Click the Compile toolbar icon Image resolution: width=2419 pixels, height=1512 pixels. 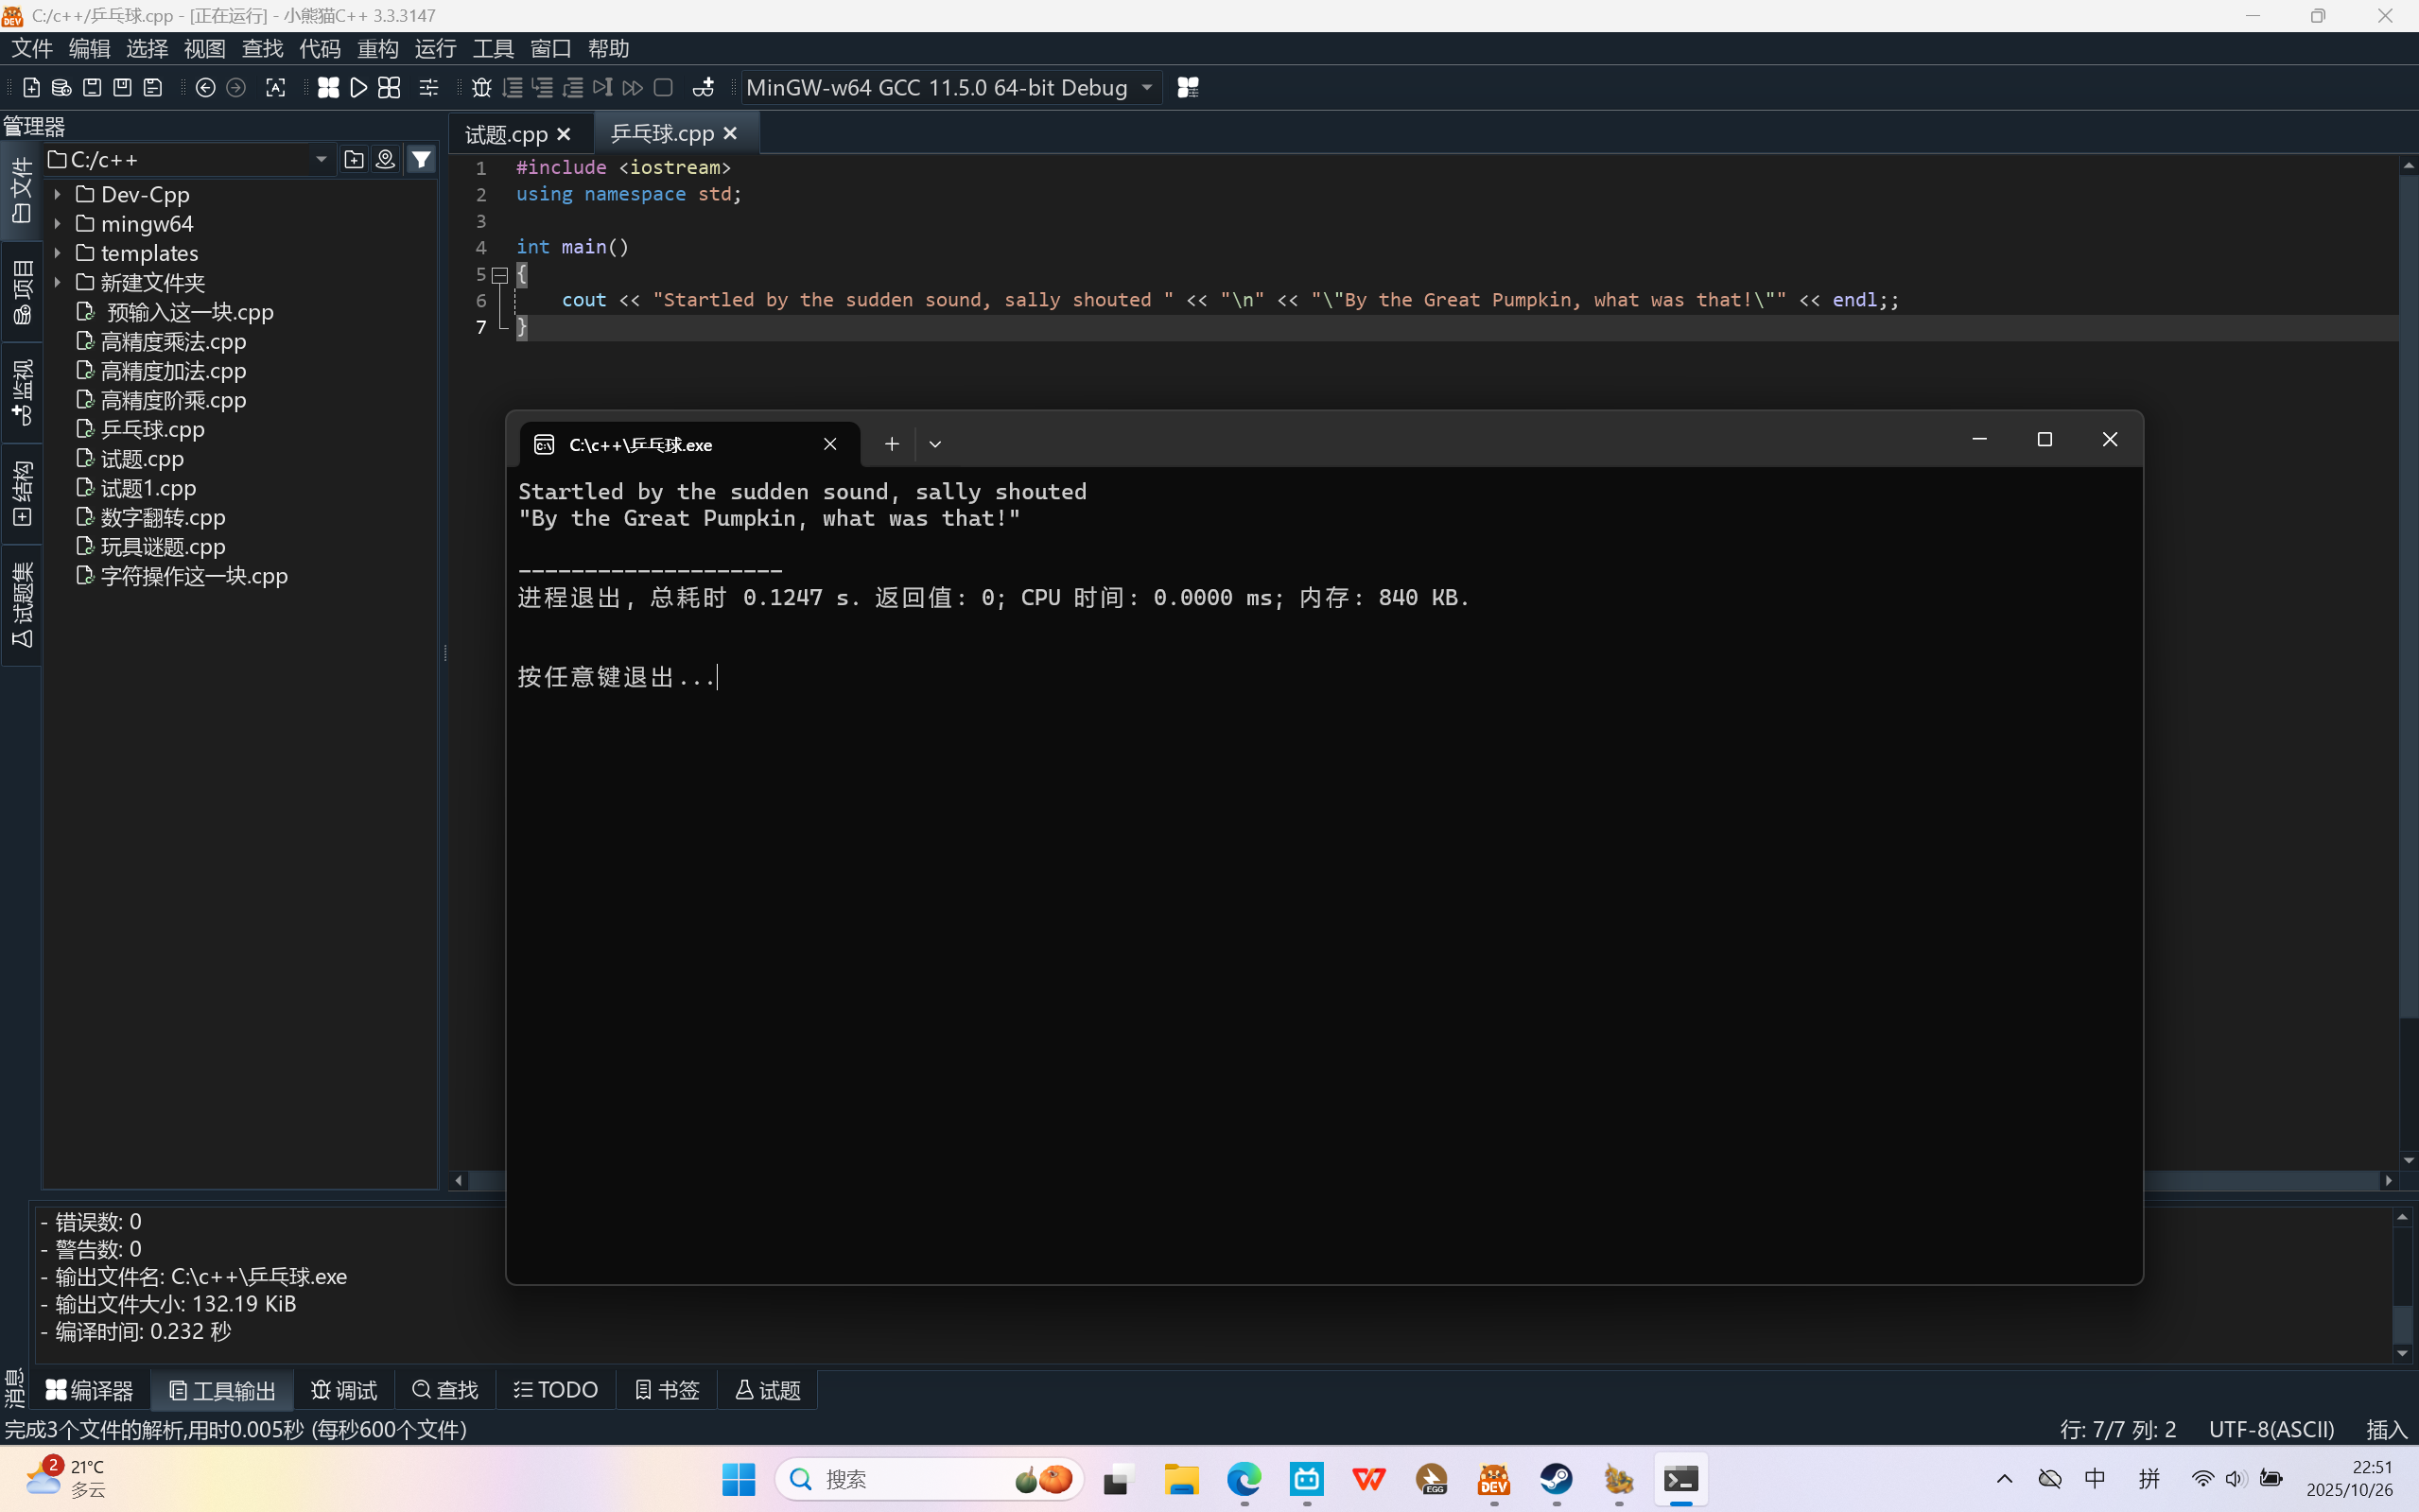328,88
